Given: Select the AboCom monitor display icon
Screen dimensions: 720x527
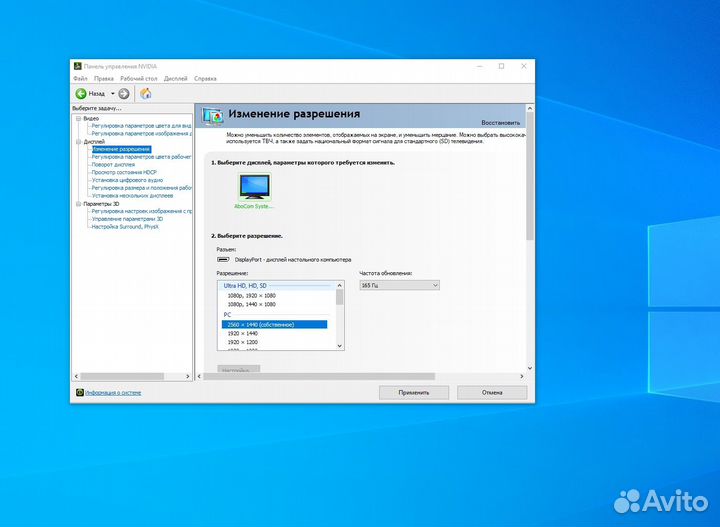Looking at the screenshot, I should [254, 186].
